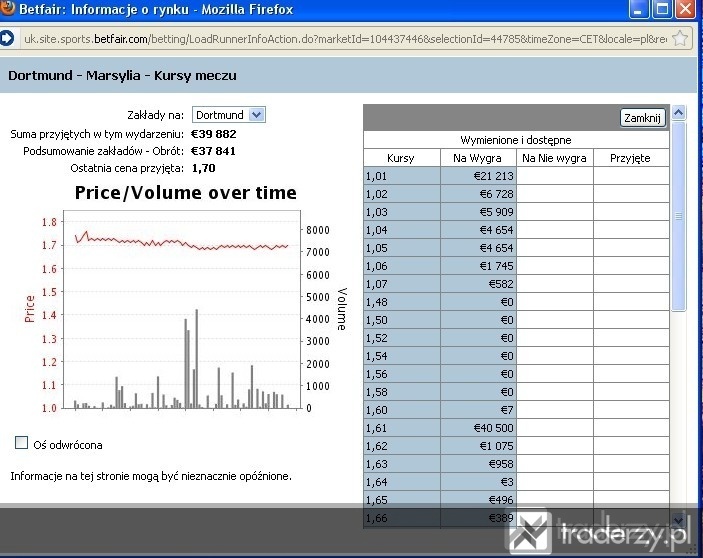
Task: Select the odds cell 1,61
Action: 402,428
